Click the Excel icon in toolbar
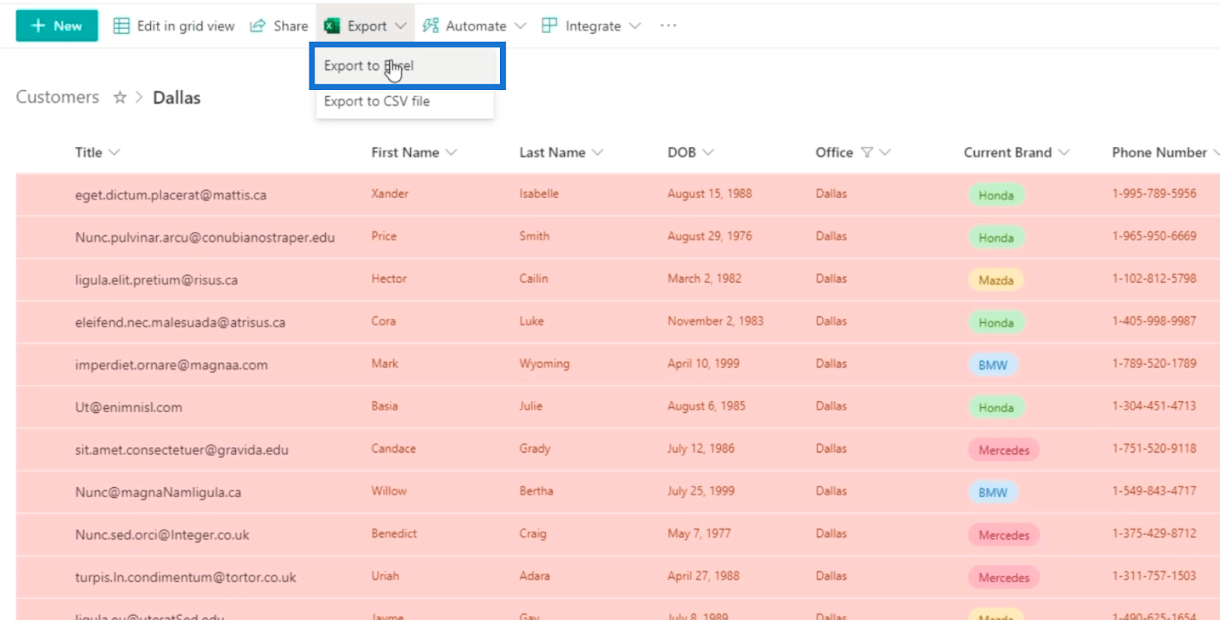Screen dimensions: 1220x620 pyautogui.click(x=332, y=26)
